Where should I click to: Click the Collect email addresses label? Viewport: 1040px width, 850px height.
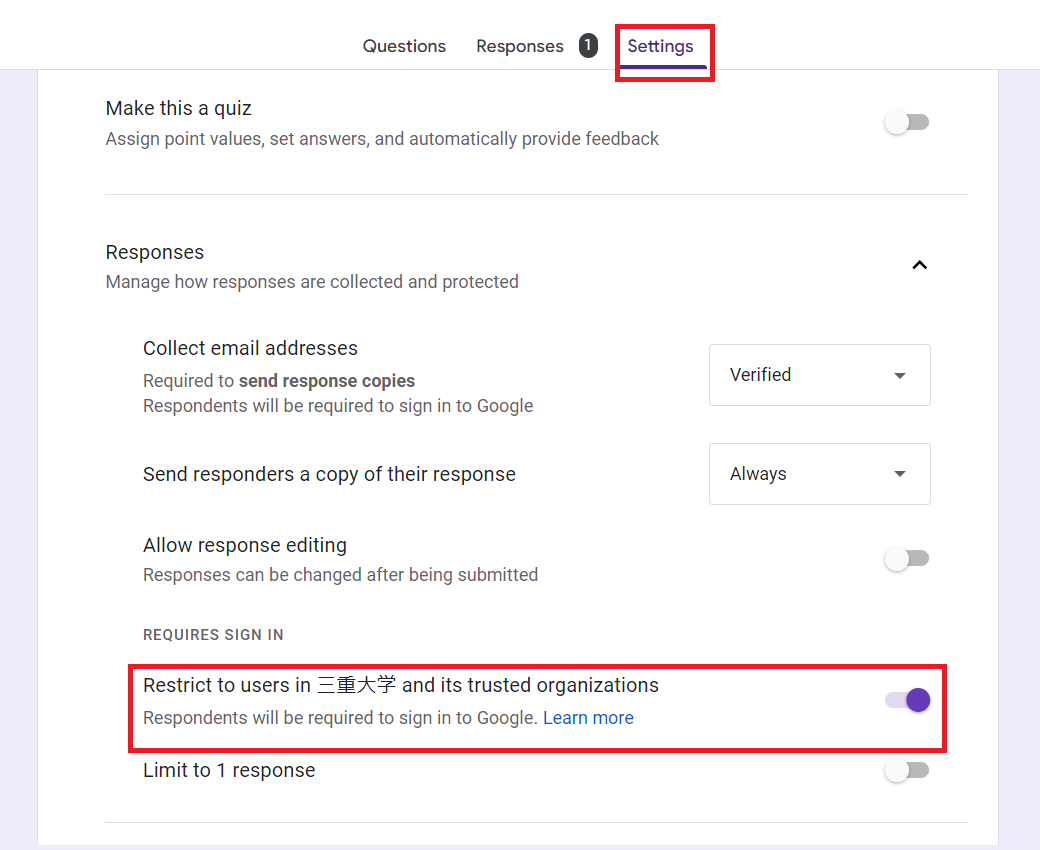pyautogui.click(x=250, y=348)
